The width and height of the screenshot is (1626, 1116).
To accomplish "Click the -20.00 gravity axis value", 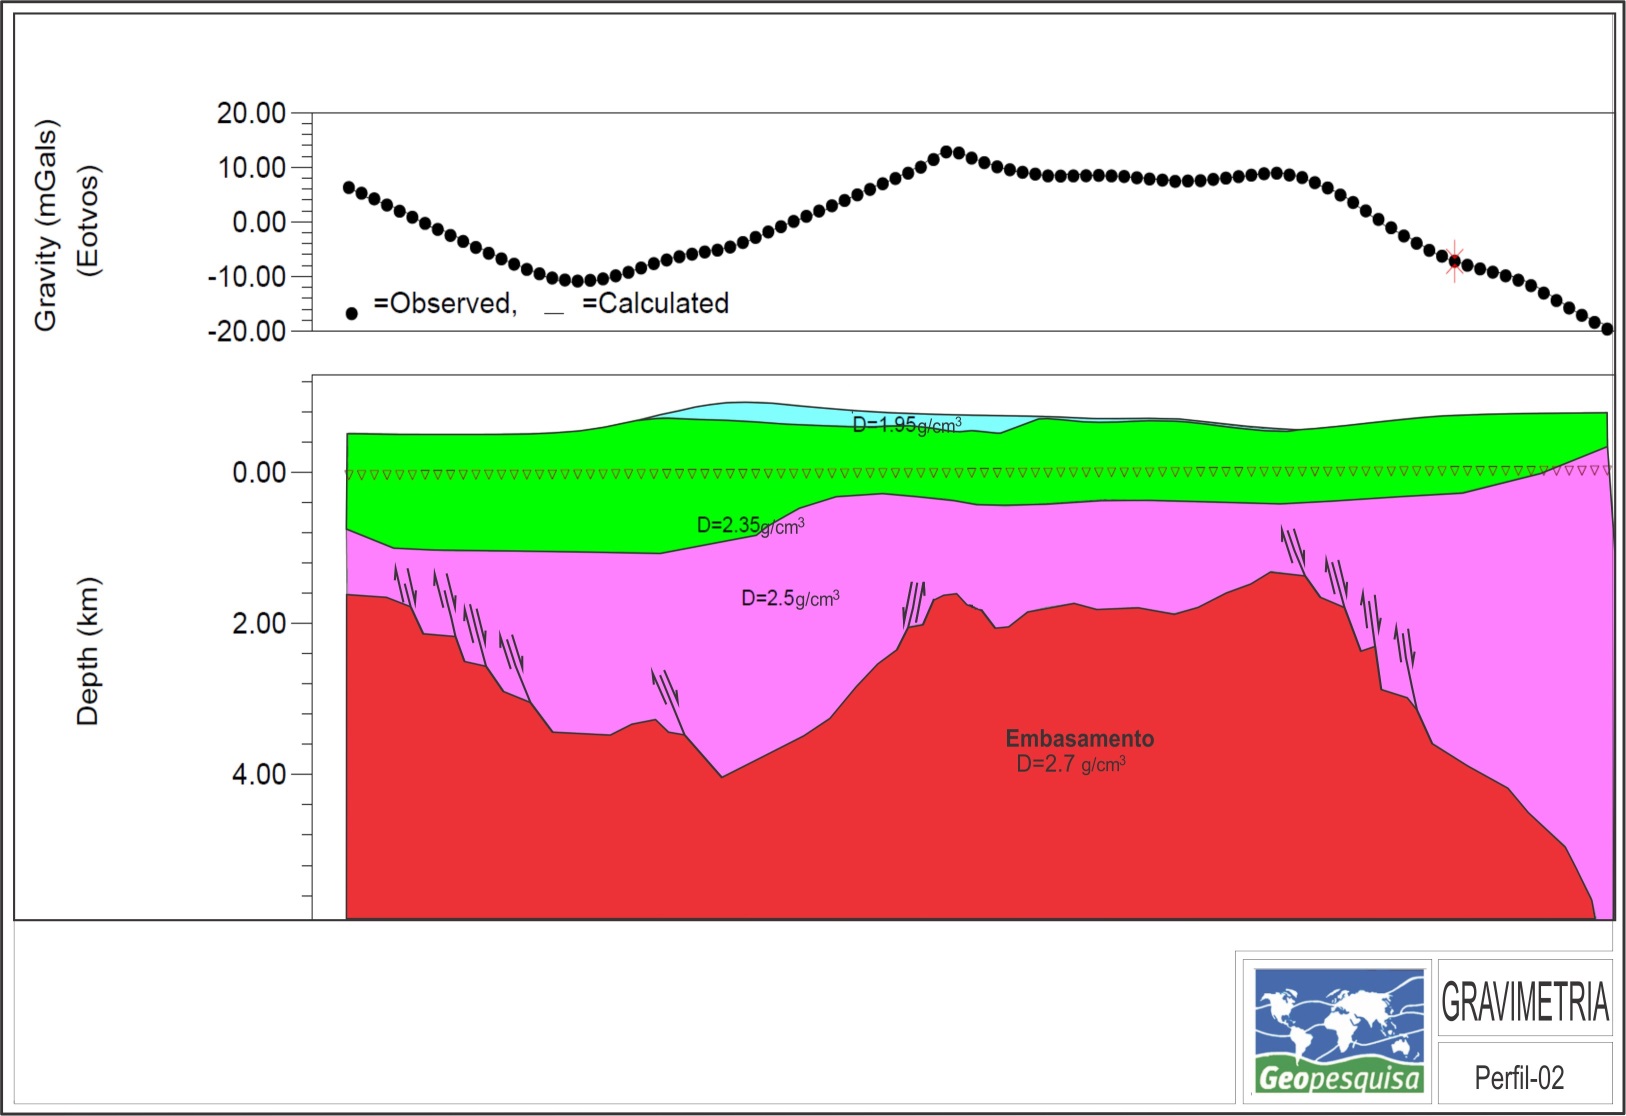I will [246, 331].
